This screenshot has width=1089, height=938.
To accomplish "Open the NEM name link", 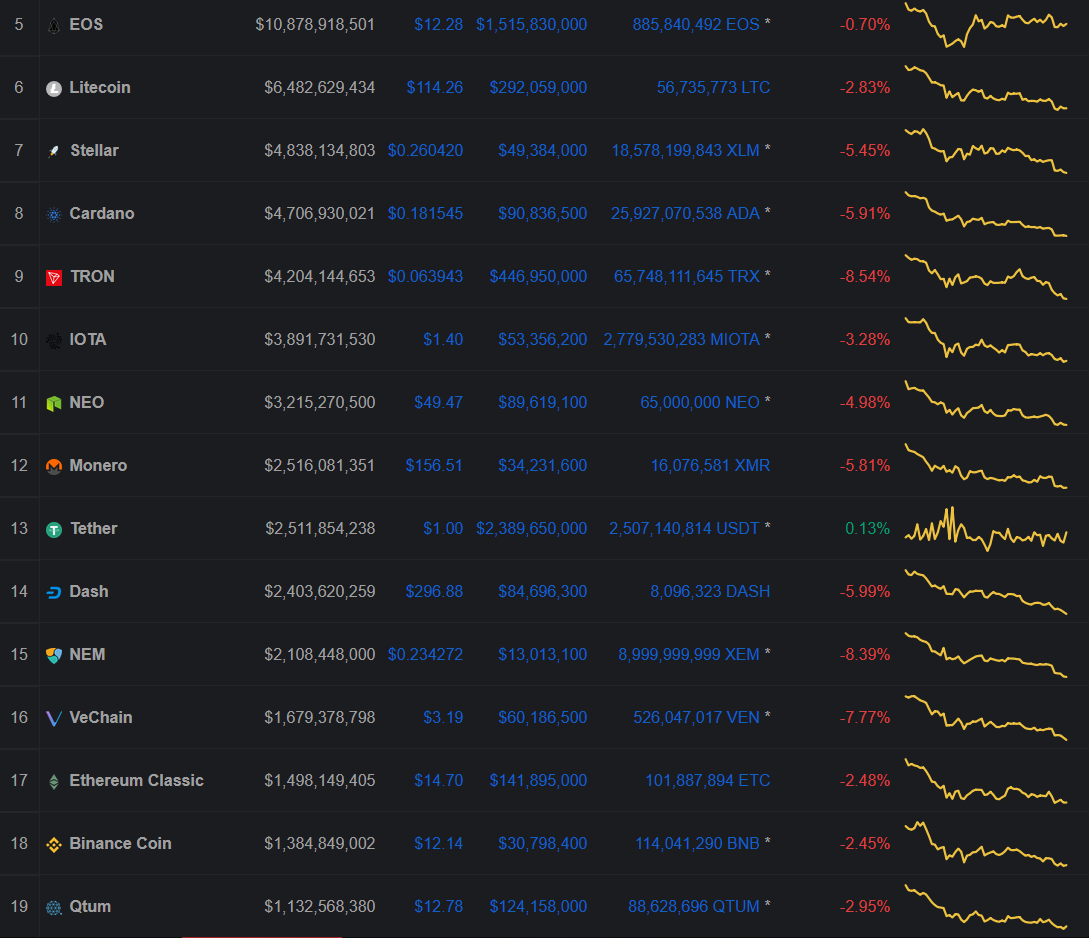I will click(x=88, y=655).
